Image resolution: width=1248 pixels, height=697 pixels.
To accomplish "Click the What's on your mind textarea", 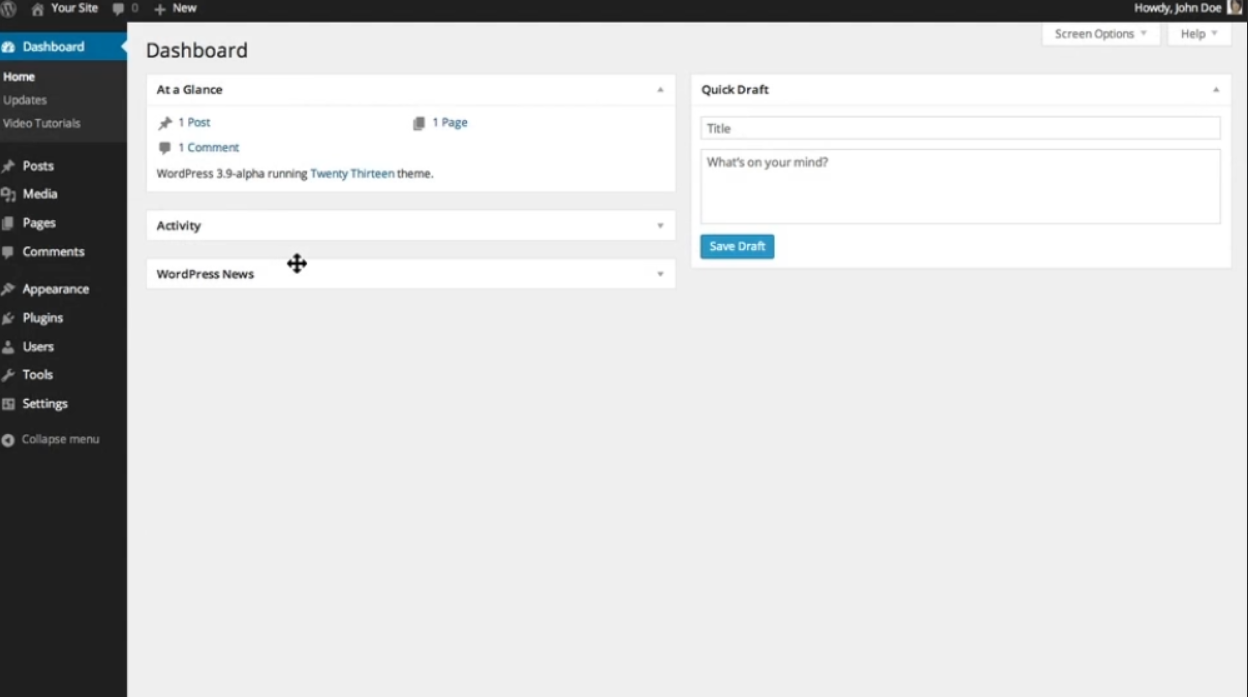I will click(x=960, y=186).
